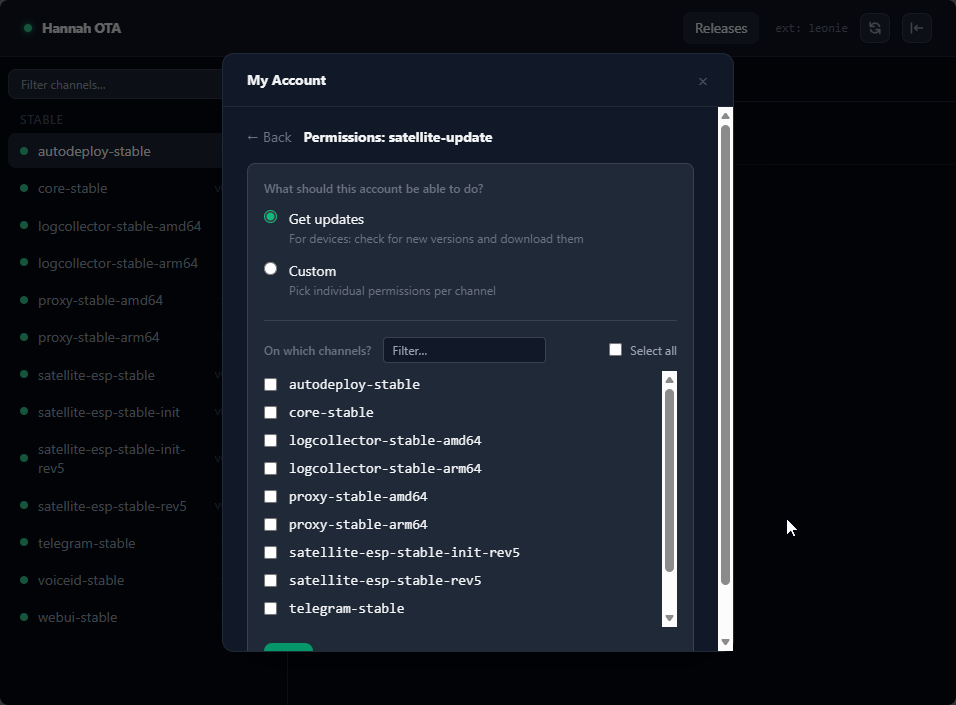Open the Releases tab
This screenshot has height=705, width=956.
721,28
